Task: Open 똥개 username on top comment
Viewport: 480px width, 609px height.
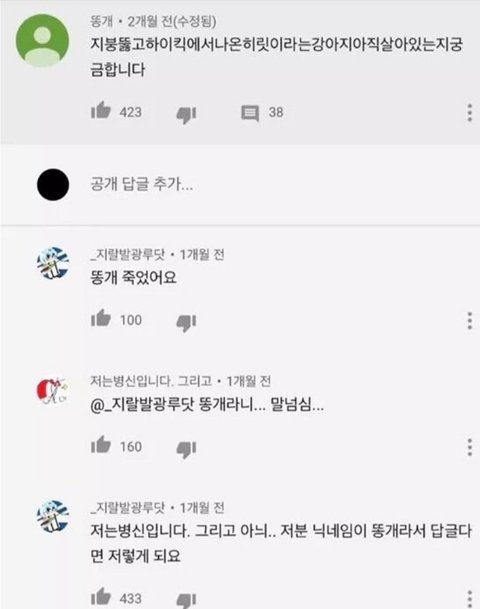Action: pos(102,21)
